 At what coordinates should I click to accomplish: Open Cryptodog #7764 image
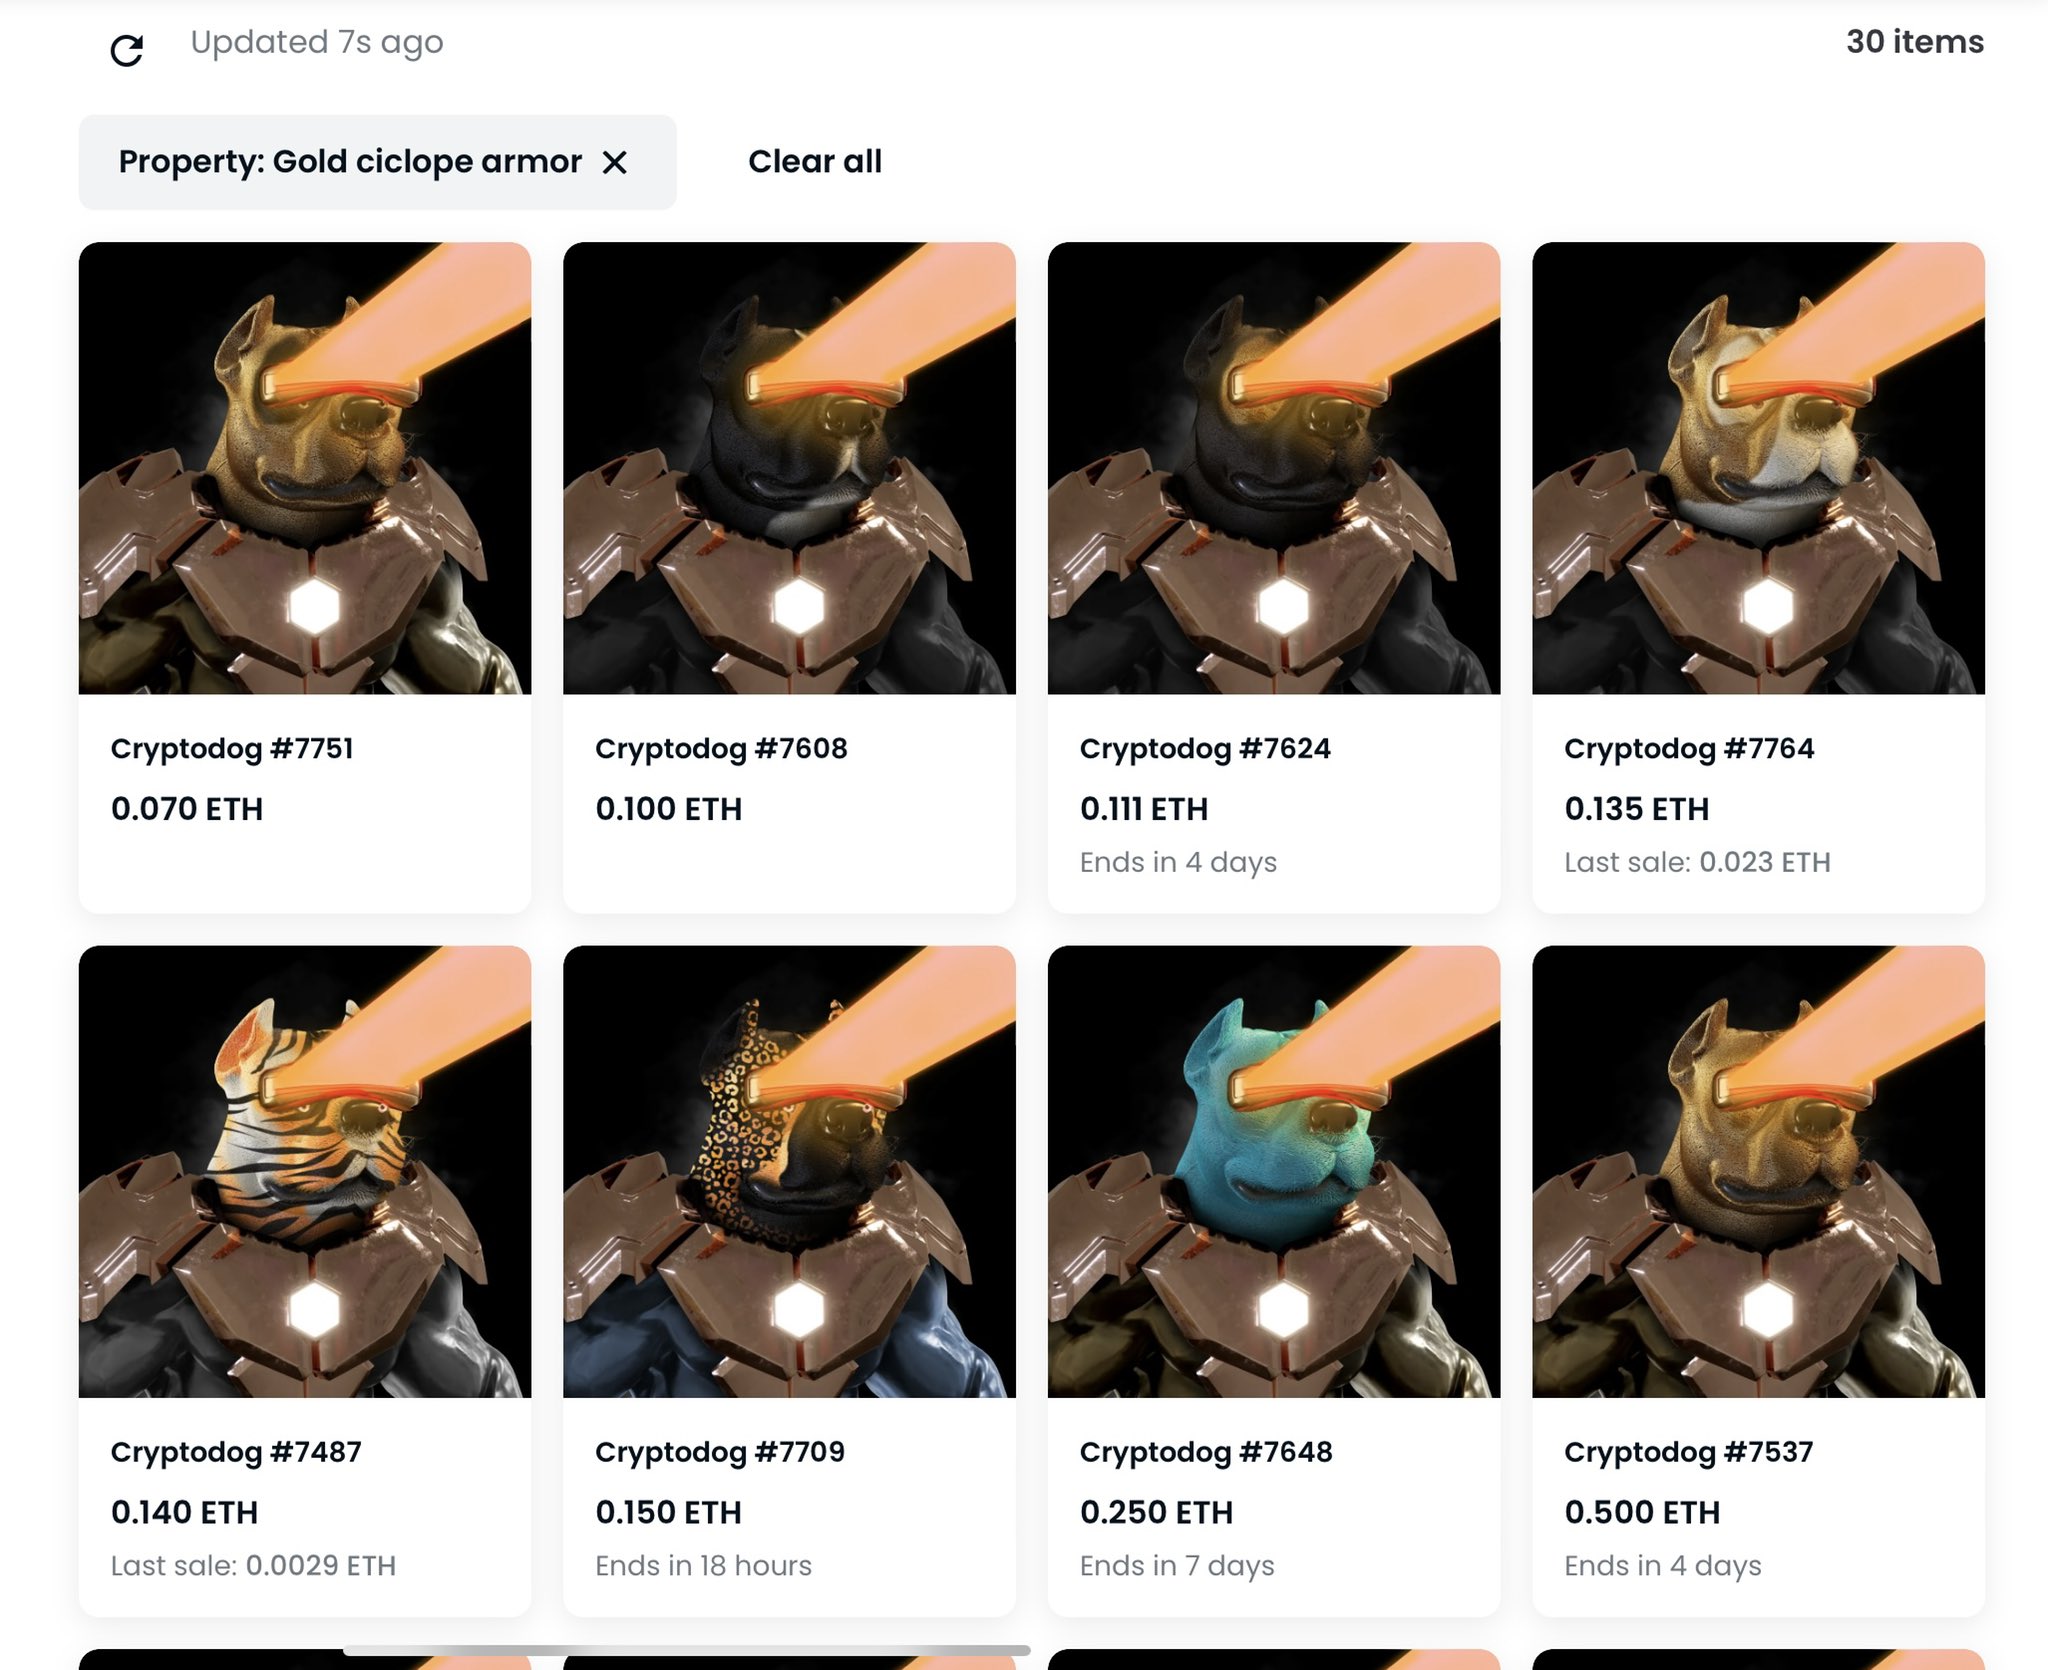(1758, 468)
